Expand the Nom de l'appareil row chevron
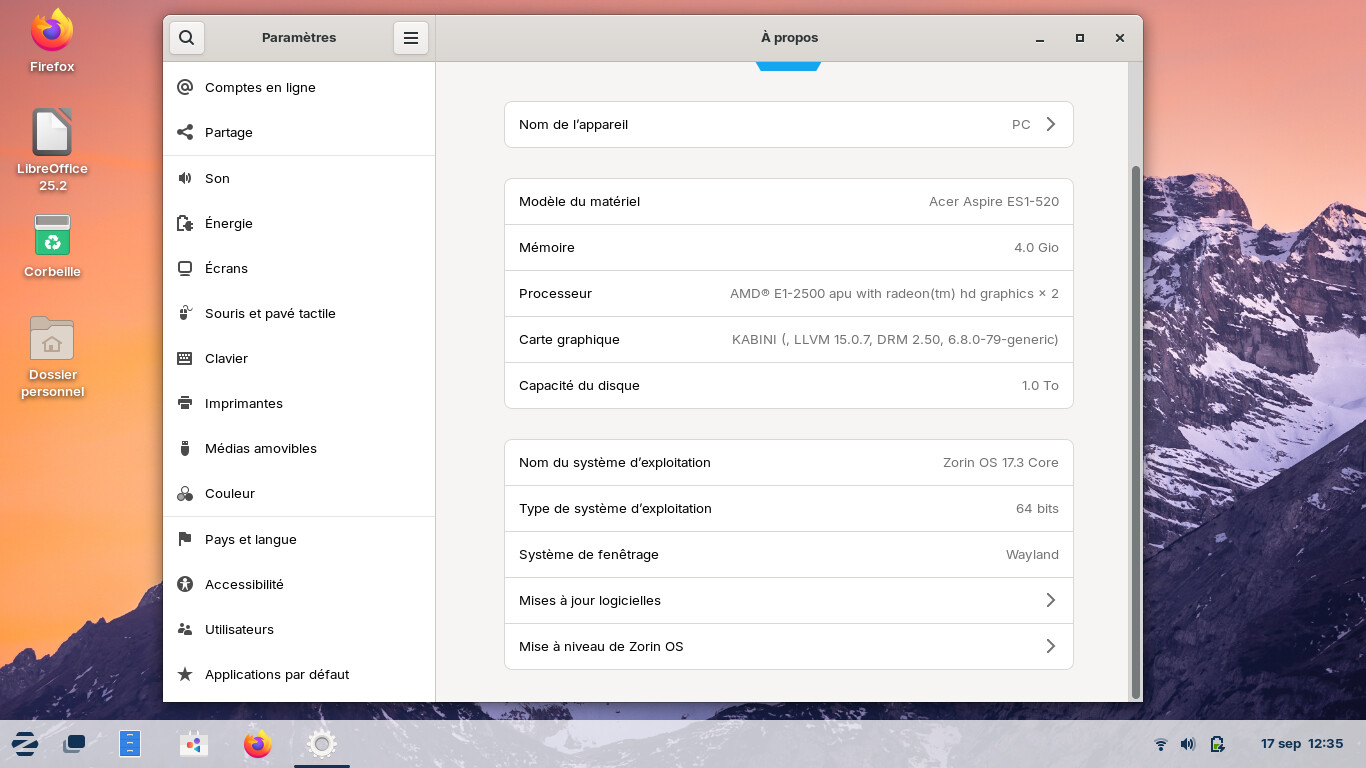The height and width of the screenshot is (768, 1366). (1050, 125)
